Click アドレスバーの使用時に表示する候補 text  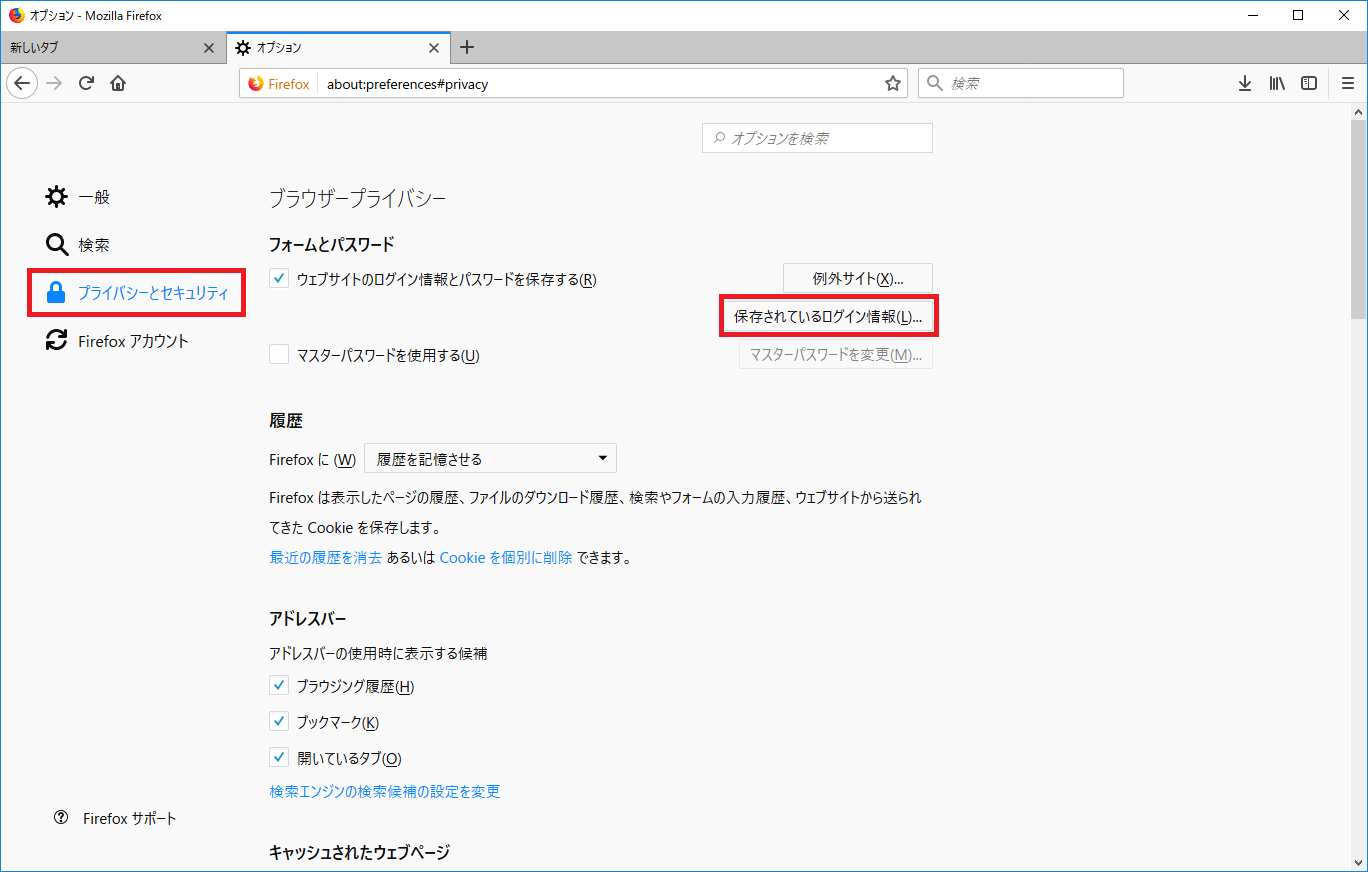click(378, 654)
